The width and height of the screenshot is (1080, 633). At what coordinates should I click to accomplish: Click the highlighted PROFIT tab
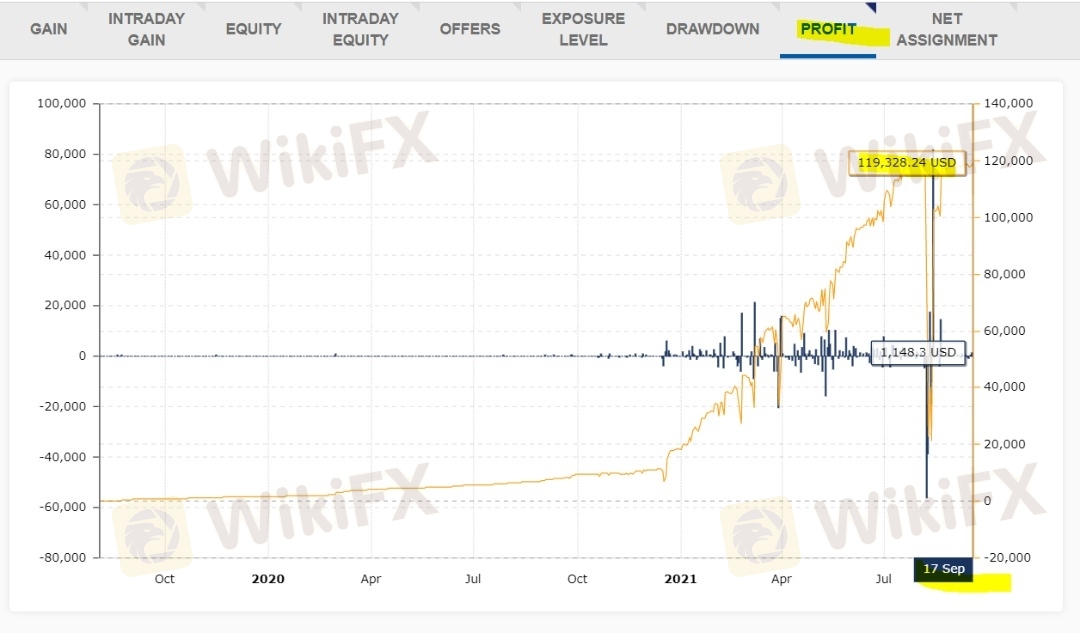coord(828,29)
